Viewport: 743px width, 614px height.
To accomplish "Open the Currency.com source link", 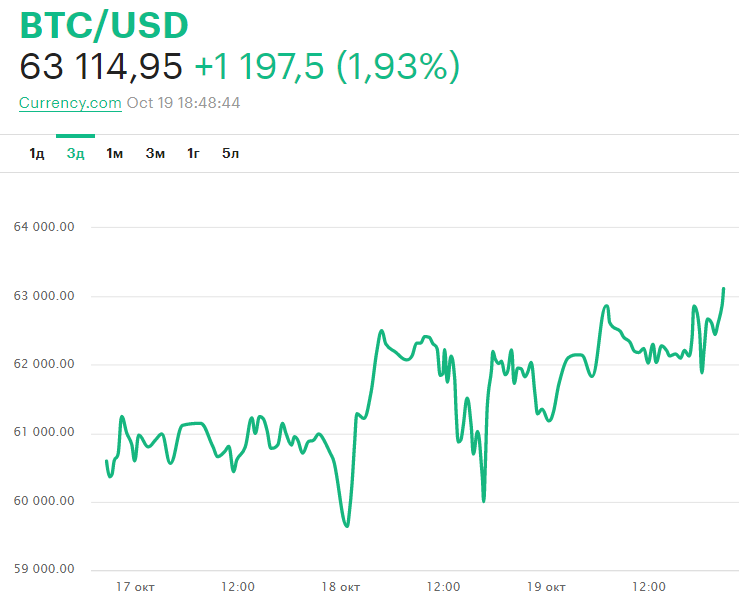I will [x=70, y=103].
